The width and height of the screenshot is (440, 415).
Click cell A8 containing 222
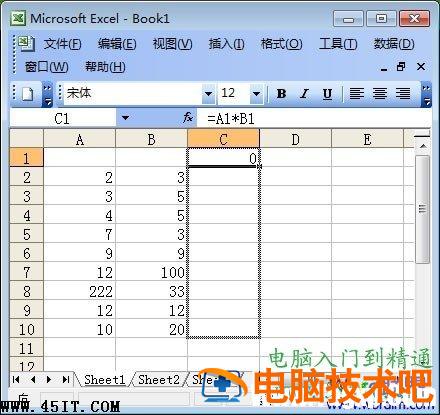[x=80, y=291]
